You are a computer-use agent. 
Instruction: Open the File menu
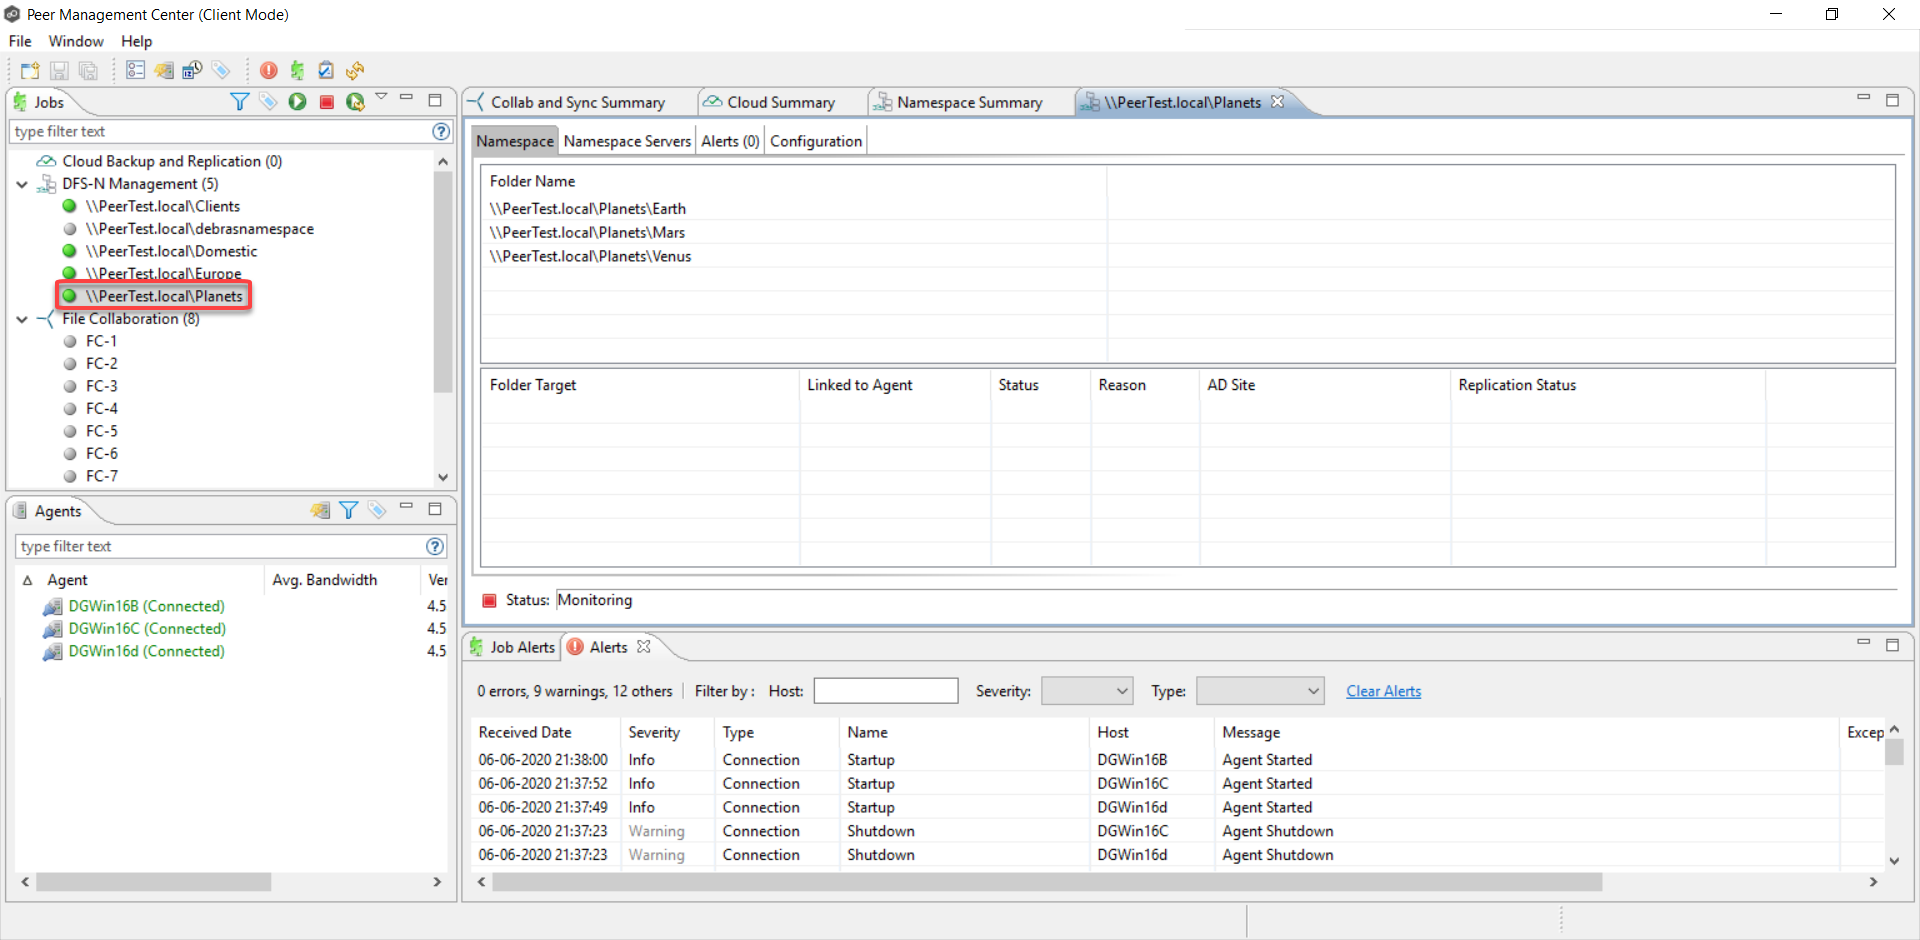tap(20, 41)
